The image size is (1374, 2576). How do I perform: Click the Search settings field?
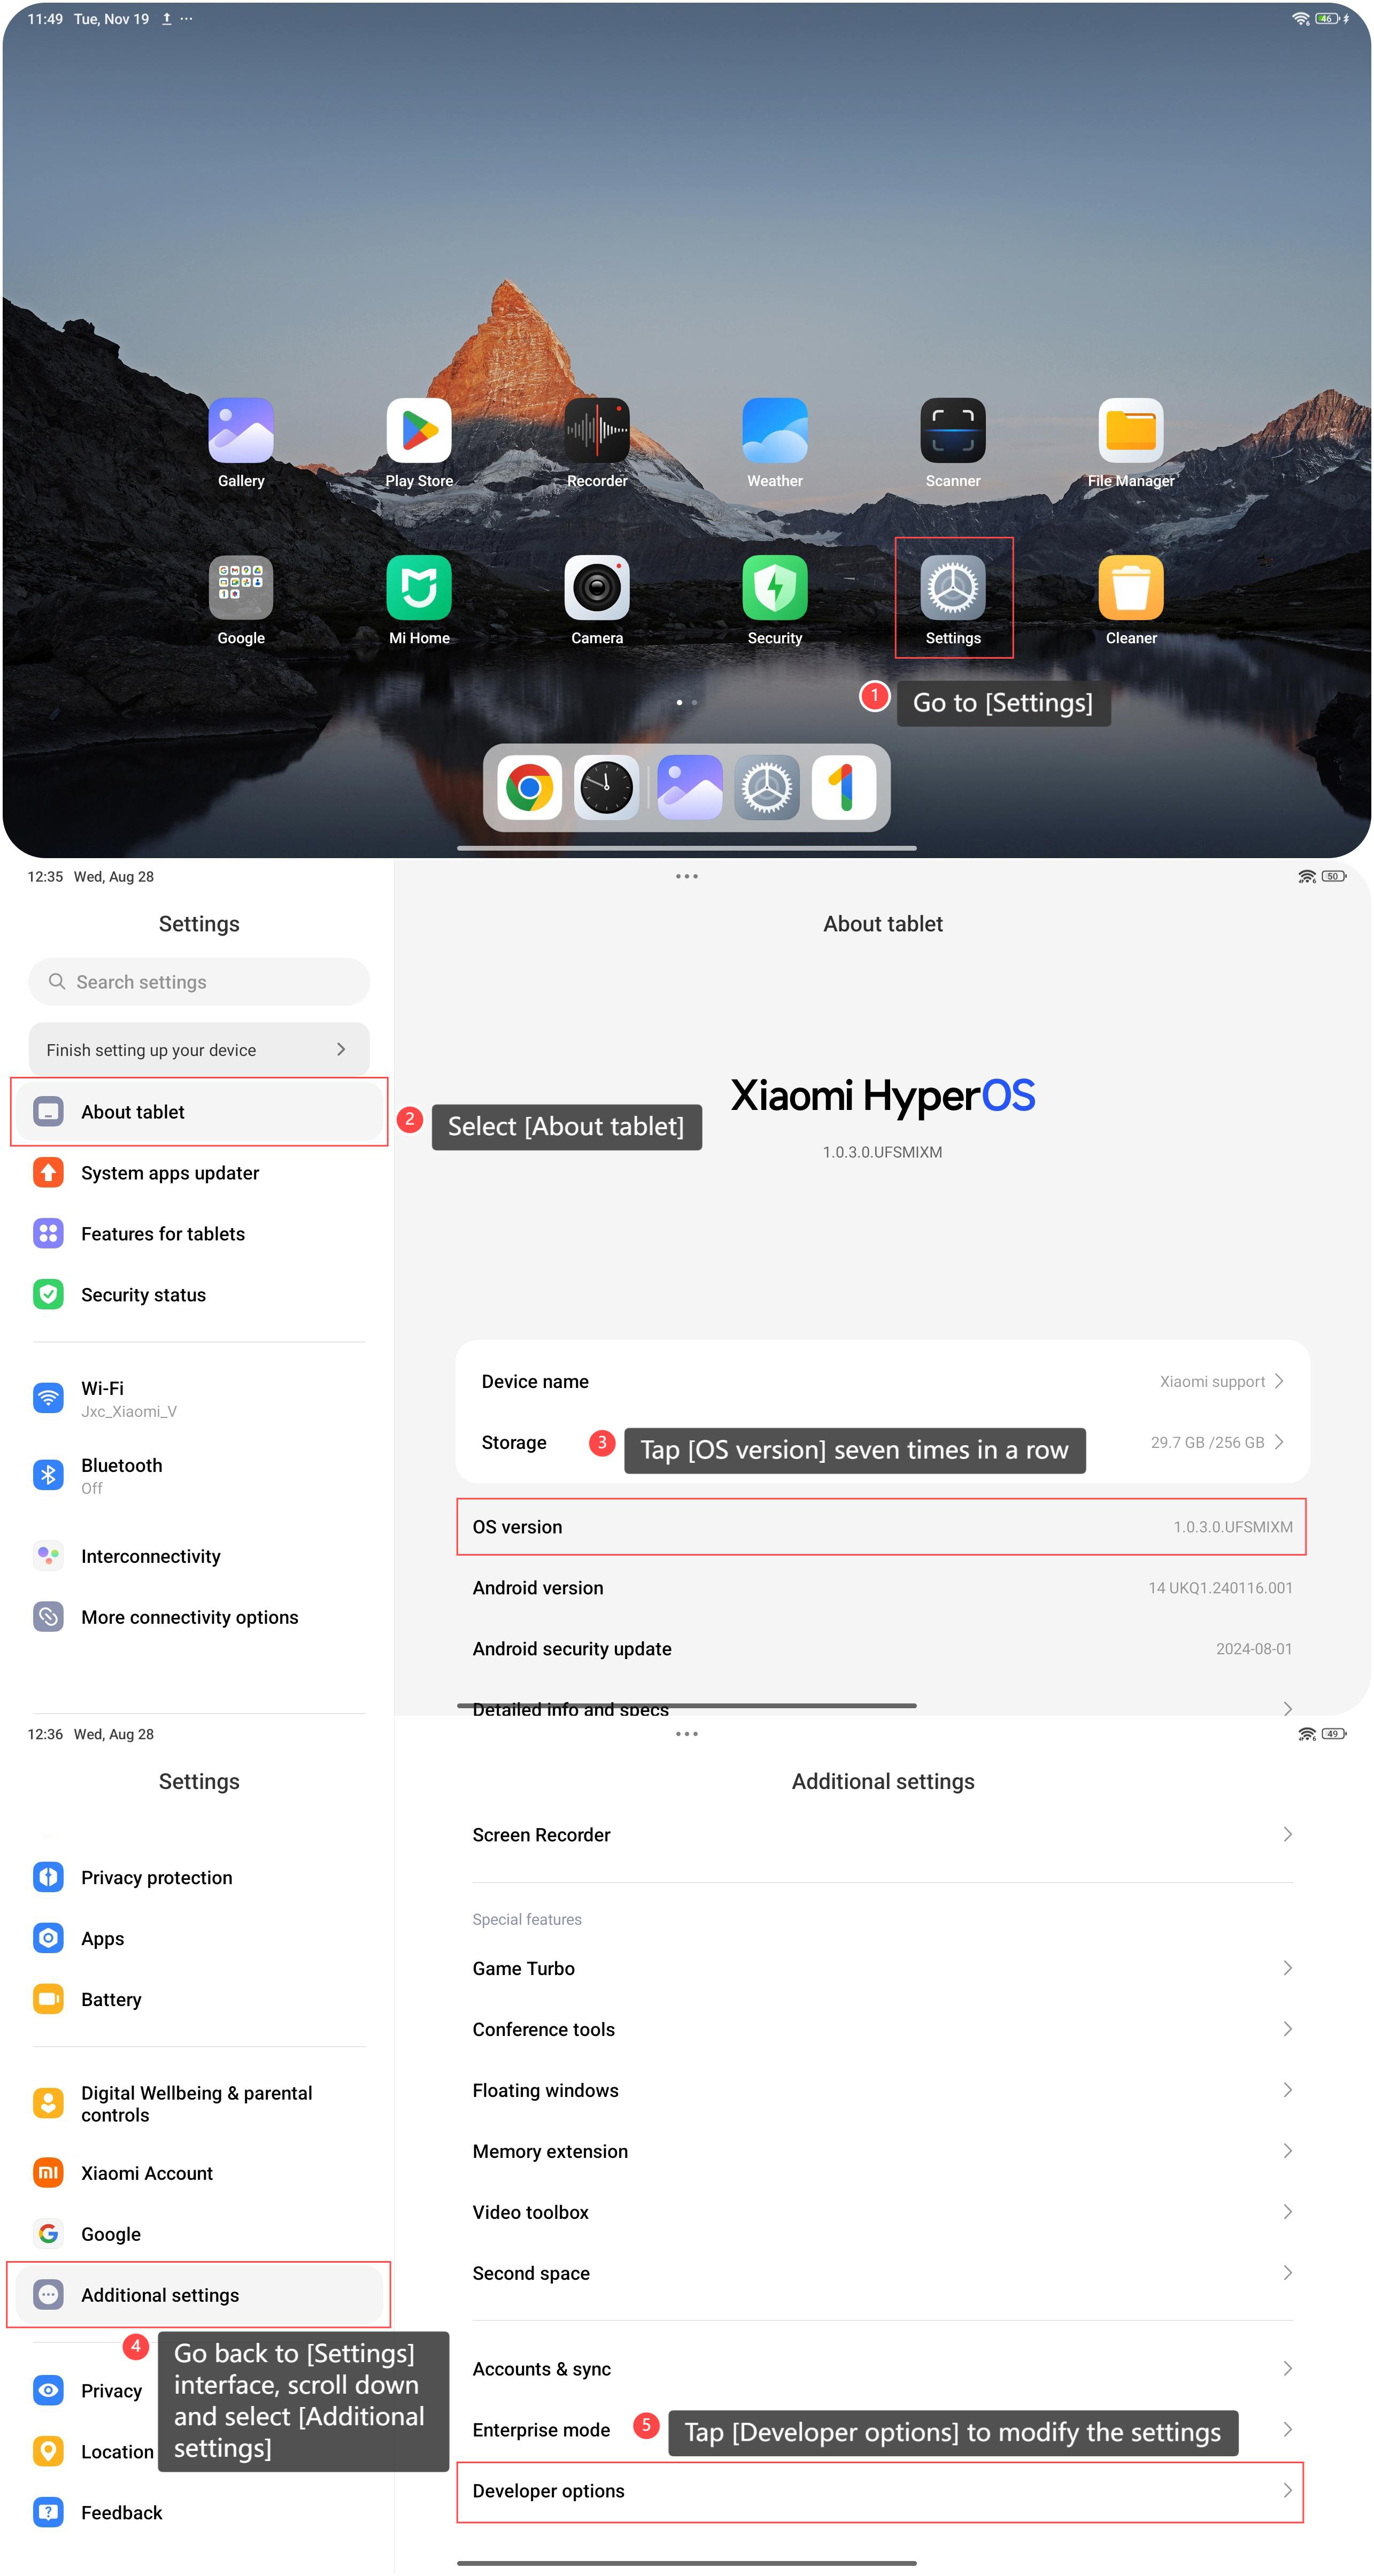[x=199, y=982]
